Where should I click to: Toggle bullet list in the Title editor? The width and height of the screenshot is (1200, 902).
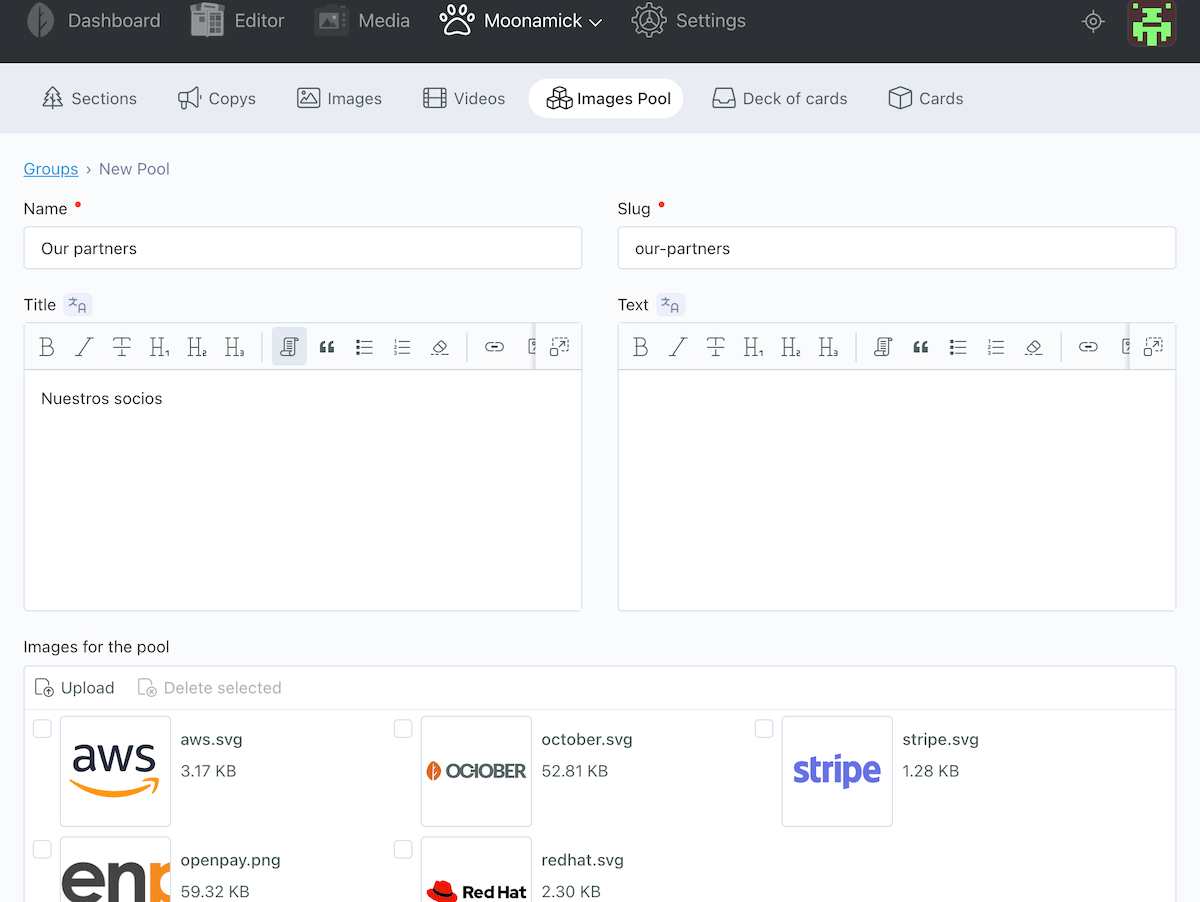coord(364,347)
